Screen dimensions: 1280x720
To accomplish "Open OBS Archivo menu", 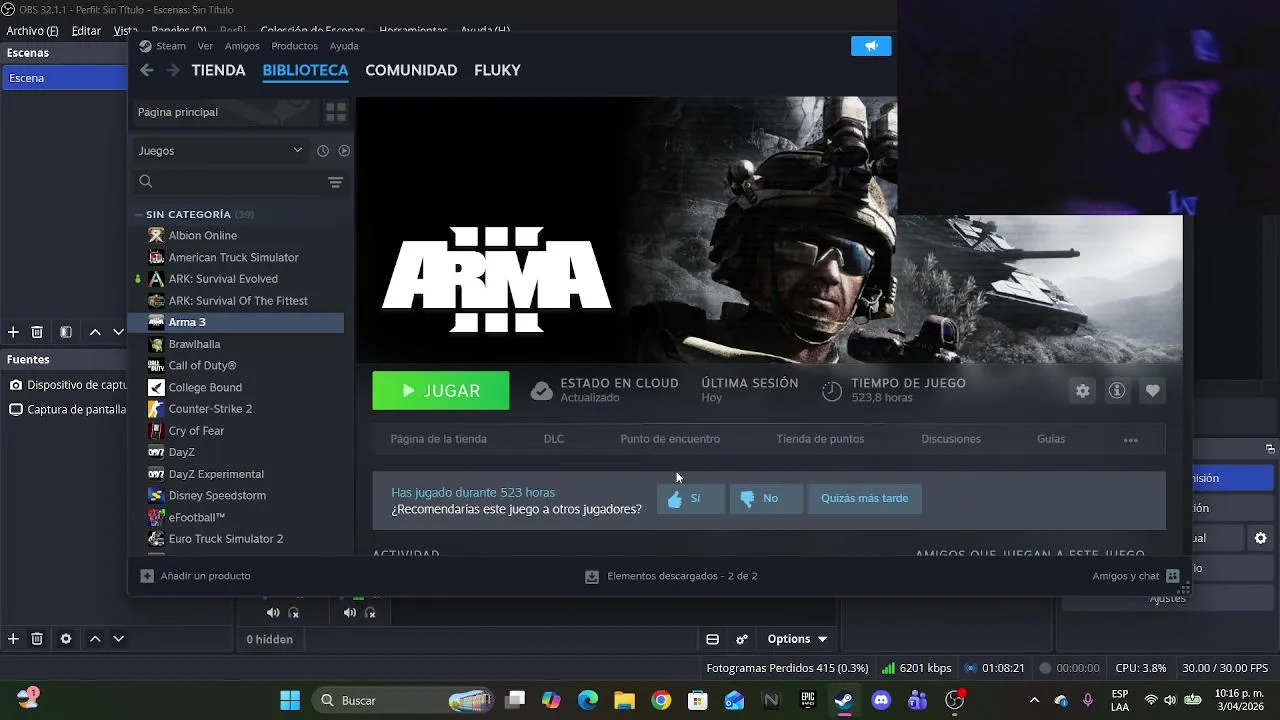I will (32, 31).
